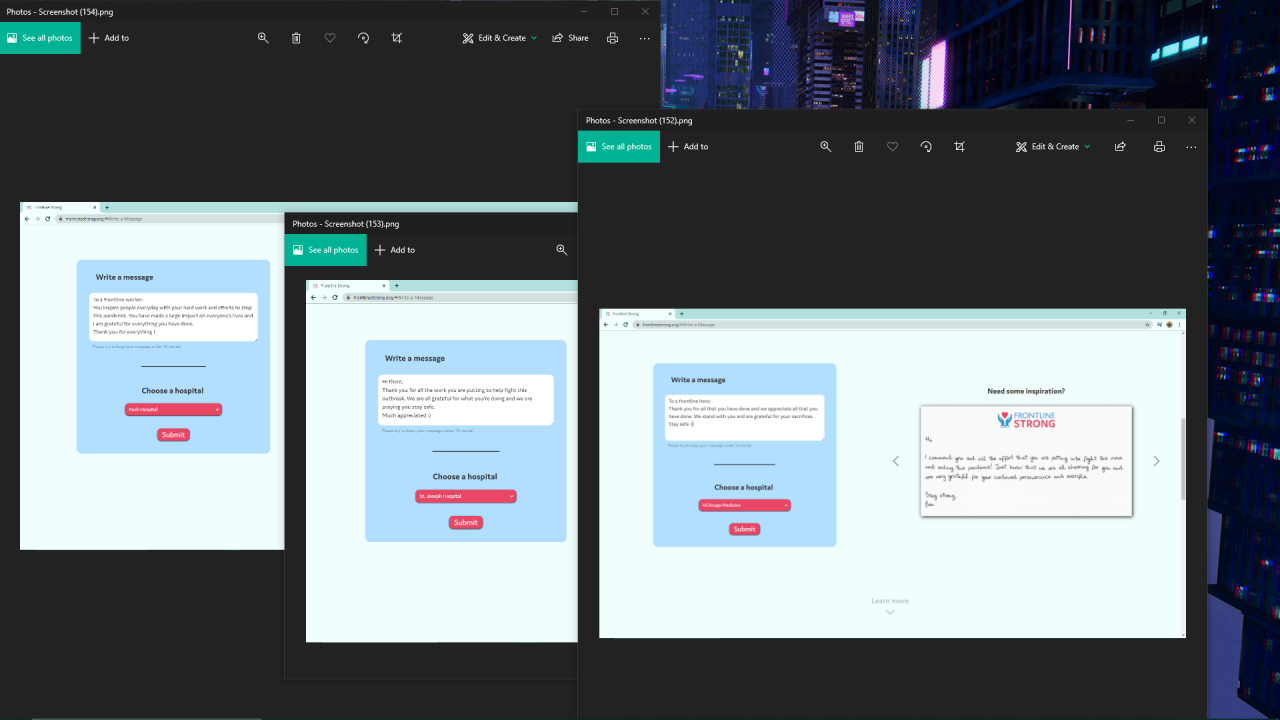
Task: Delete the photo in Screenshot (154) window
Action: click(296, 38)
